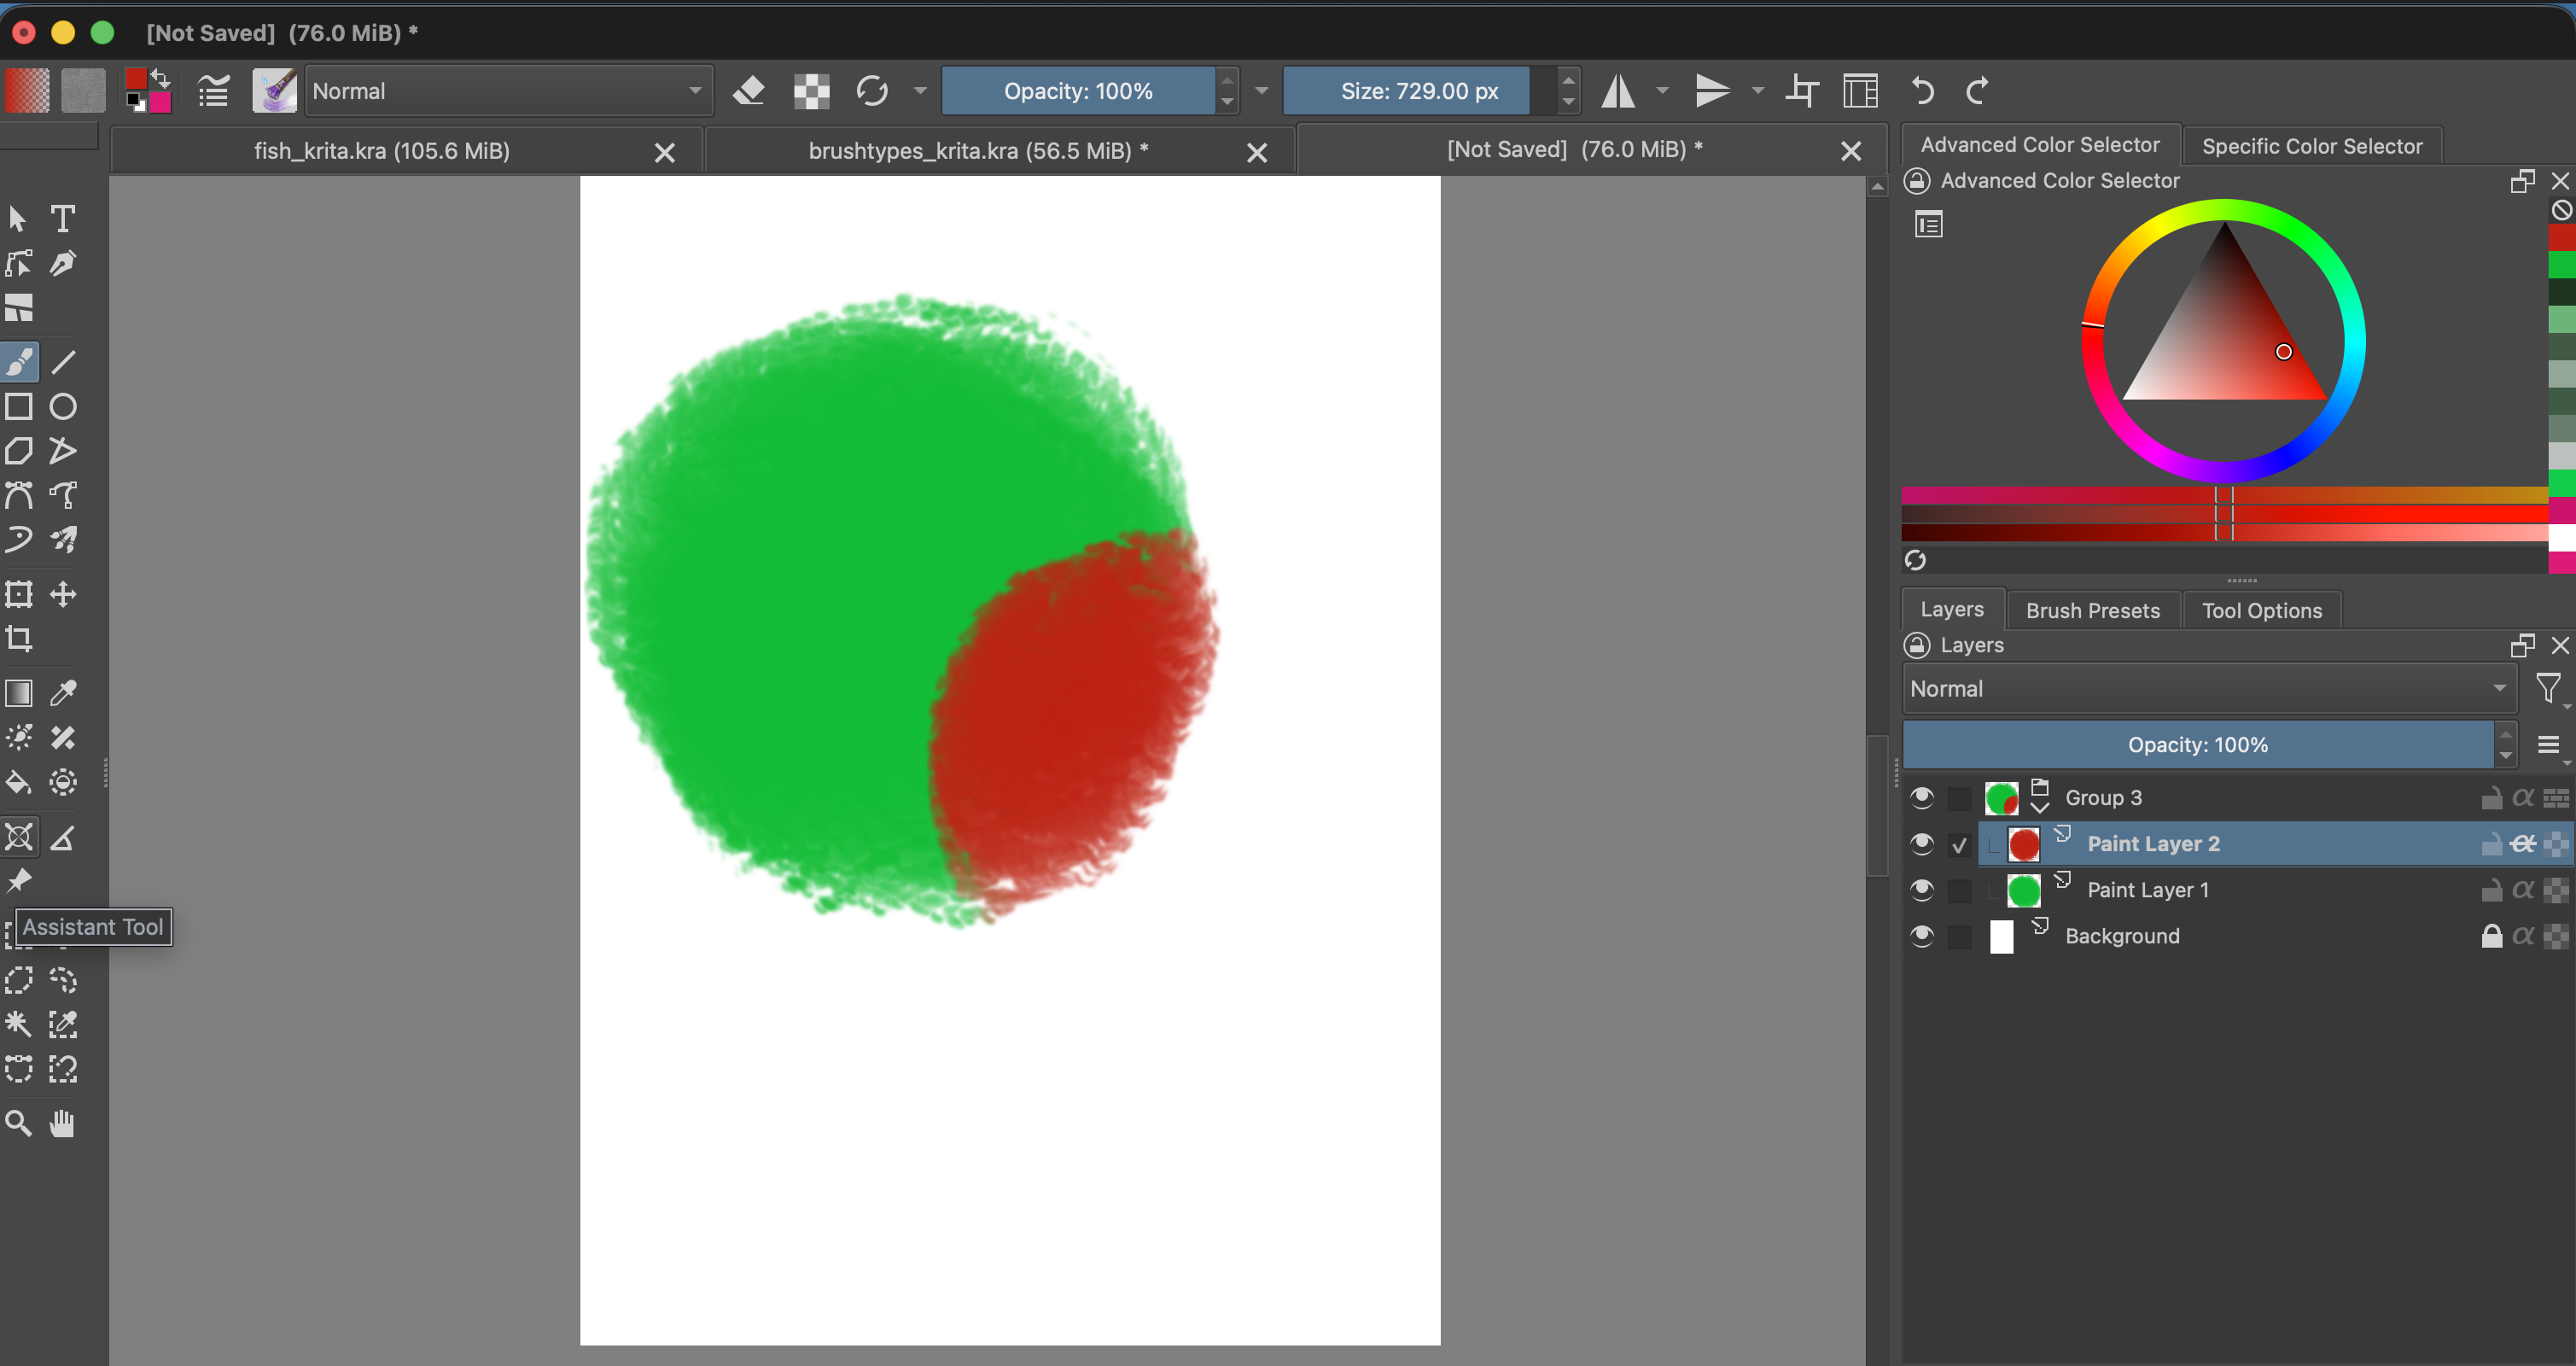Select the Move tool

click(x=63, y=594)
